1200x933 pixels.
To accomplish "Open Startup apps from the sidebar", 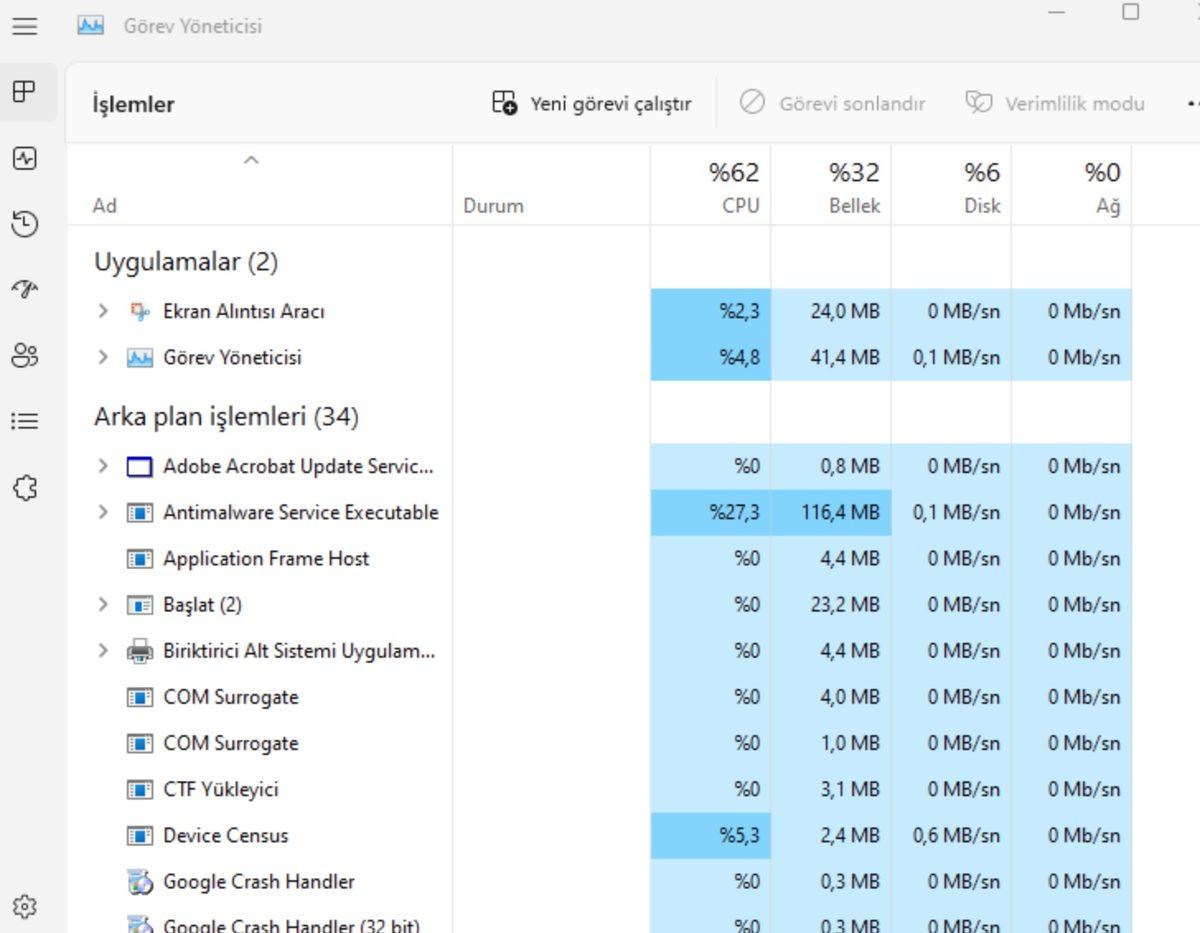I will pos(24,289).
